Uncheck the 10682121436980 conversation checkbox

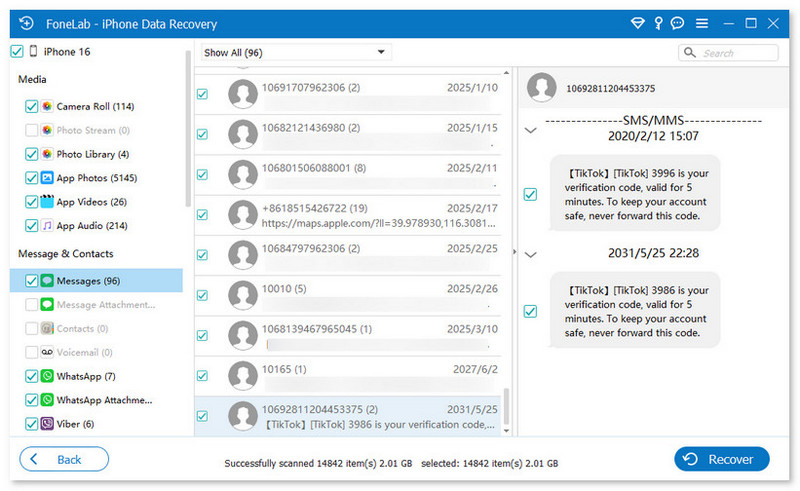tap(203, 134)
